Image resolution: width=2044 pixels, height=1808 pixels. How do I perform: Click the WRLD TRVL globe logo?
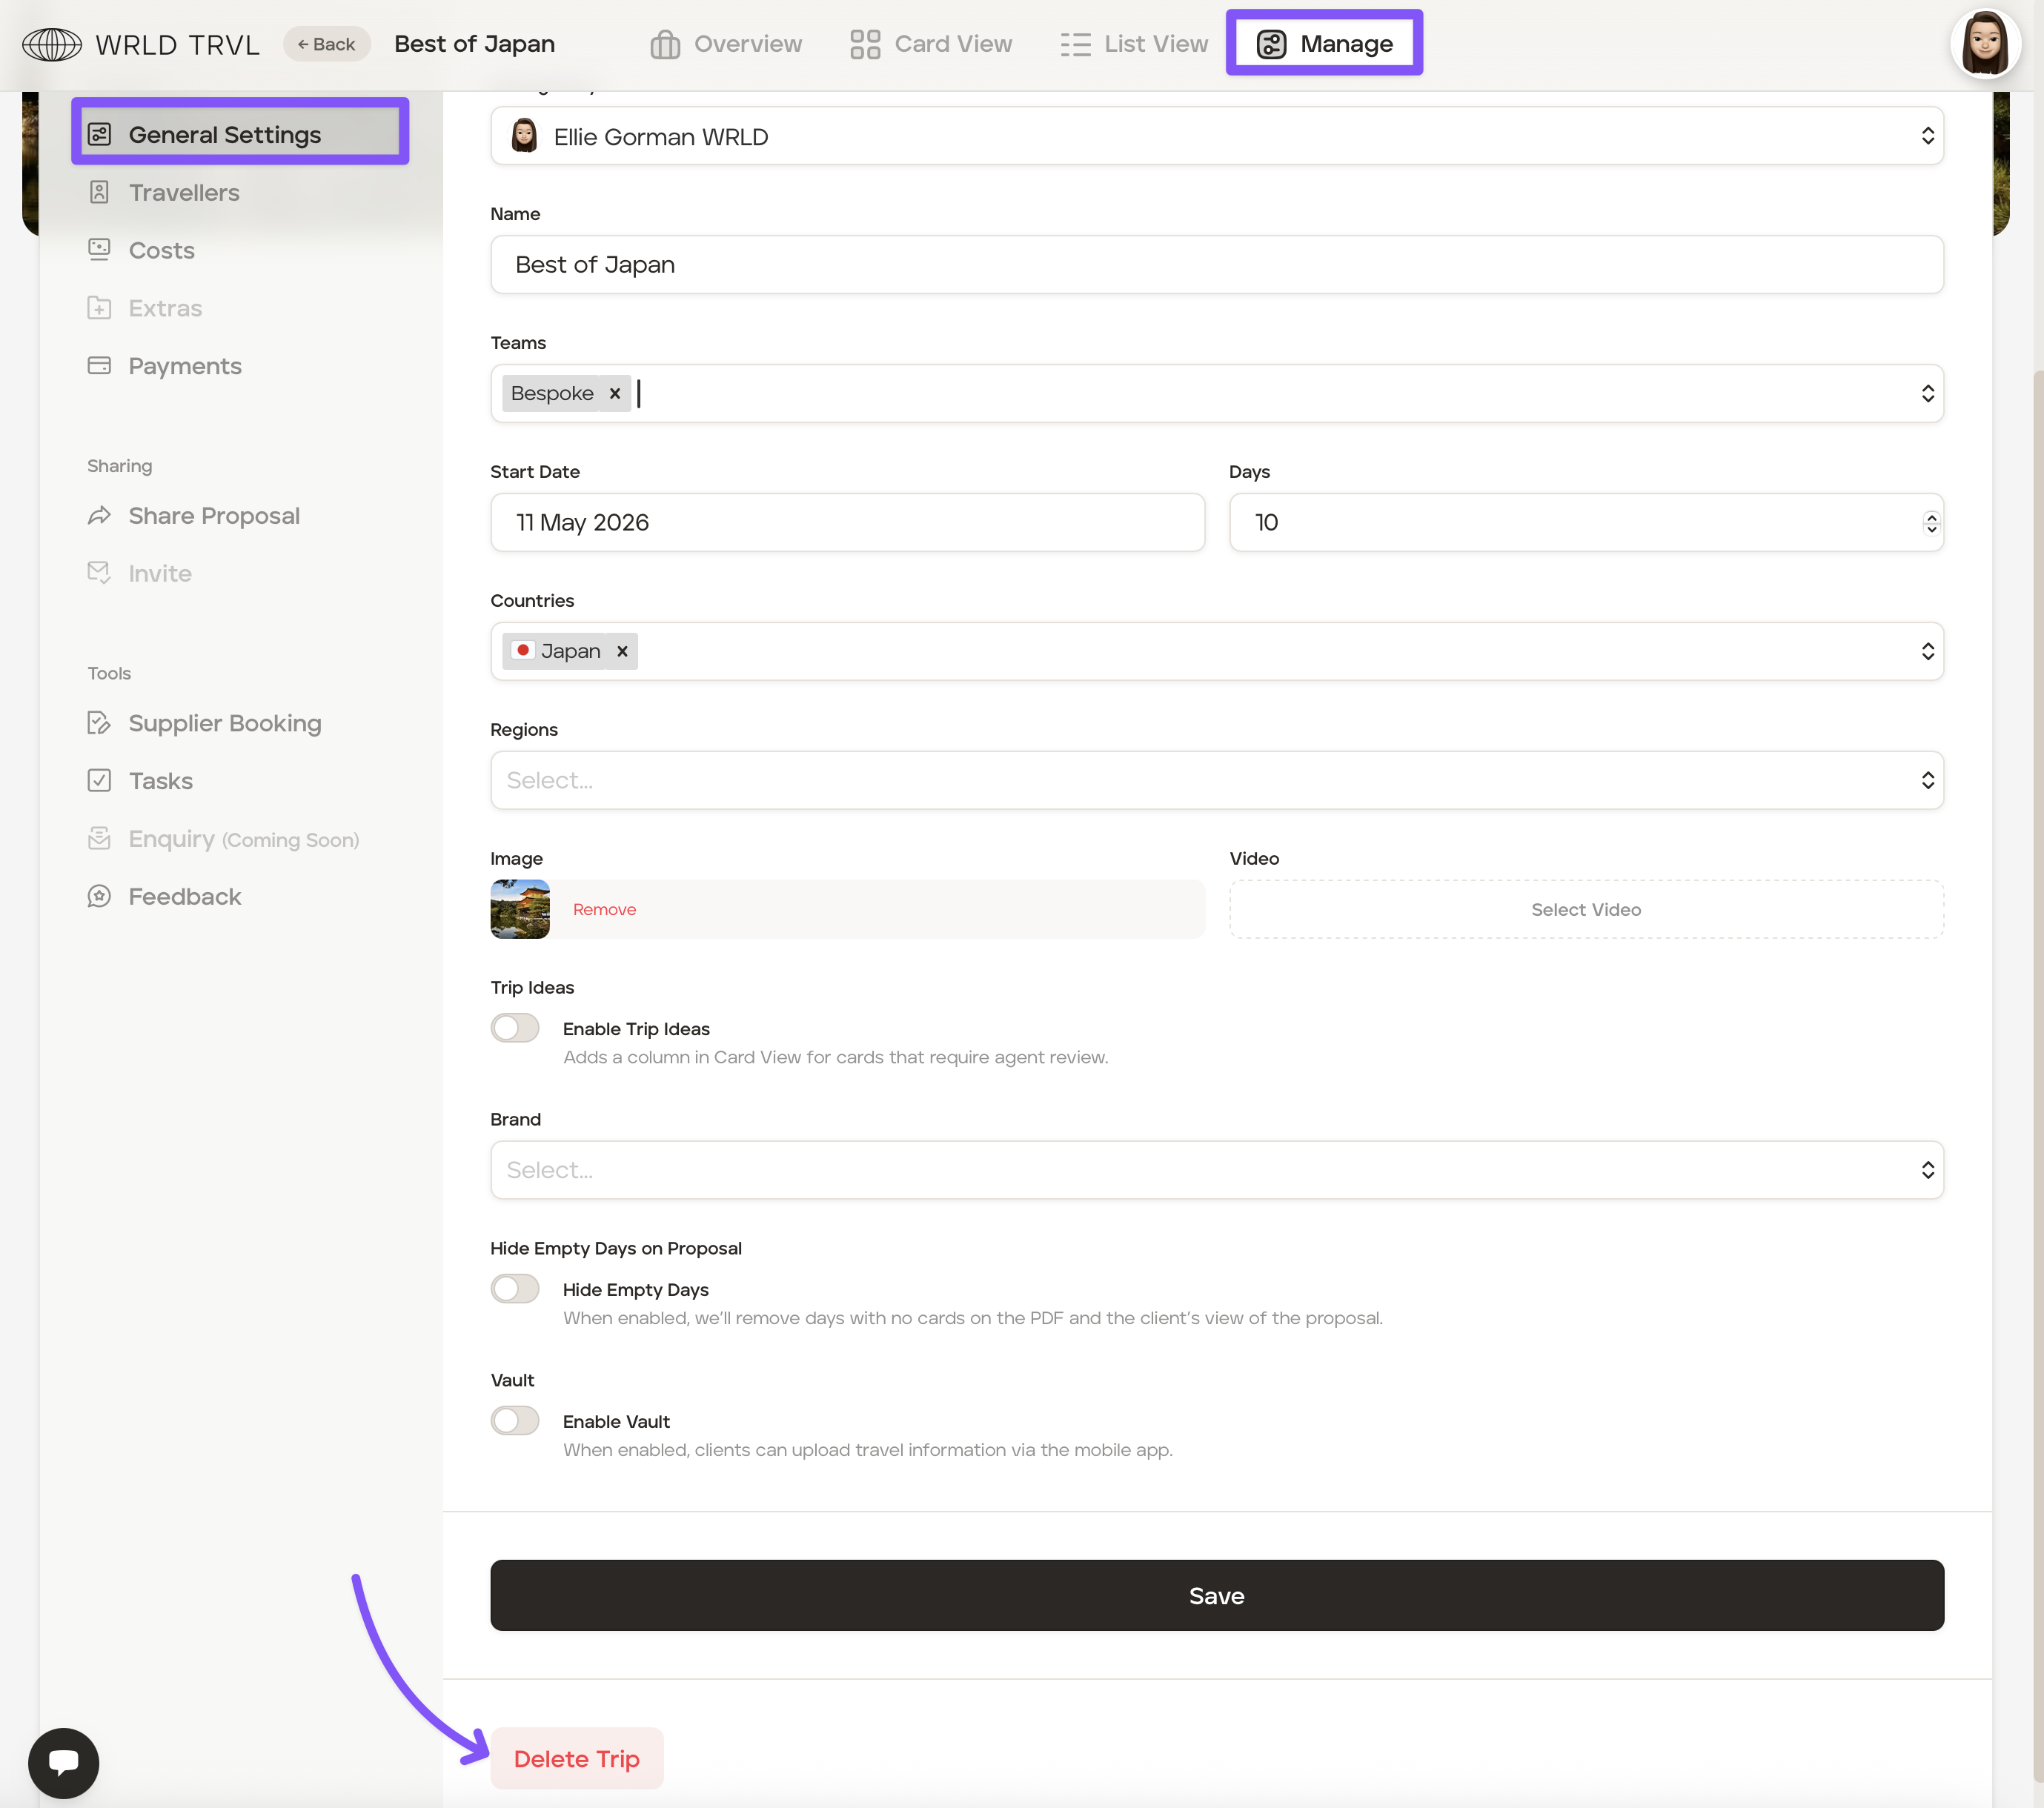52,44
